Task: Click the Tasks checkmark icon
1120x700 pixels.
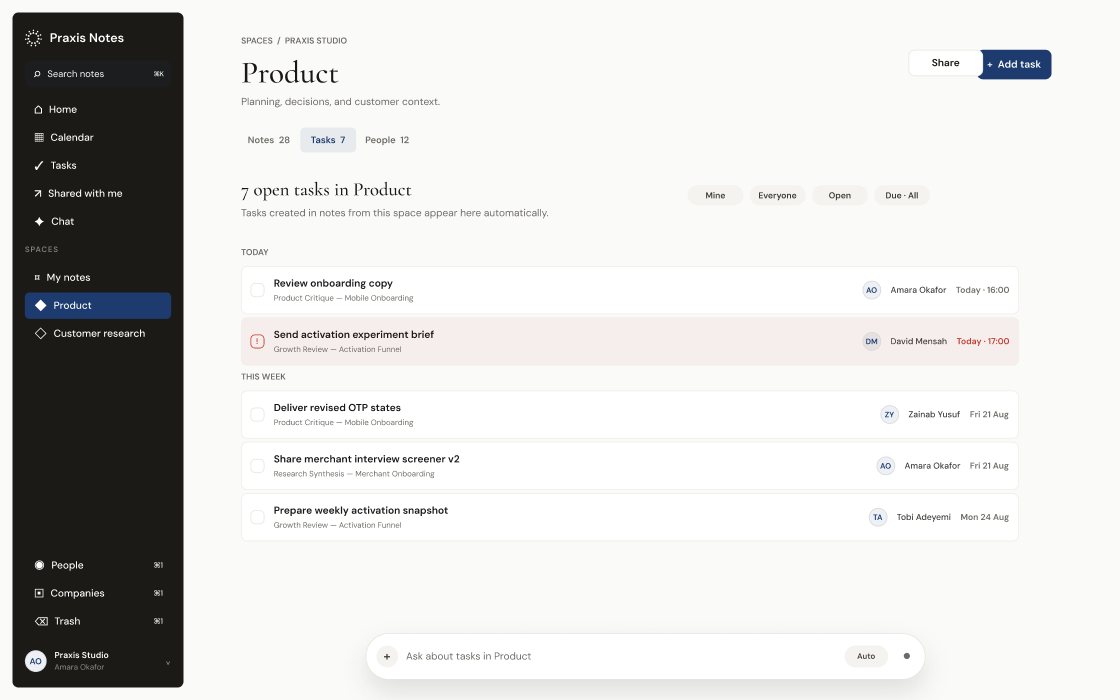Action: click(x=39, y=165)
